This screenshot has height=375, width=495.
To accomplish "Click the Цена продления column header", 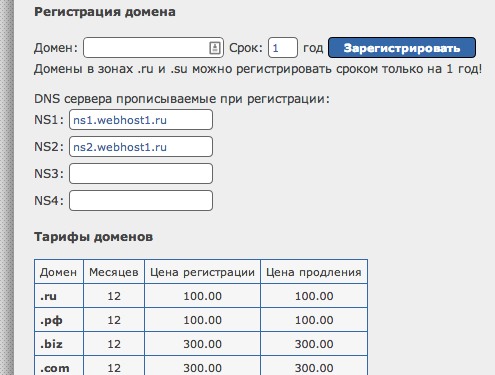I will click(314, 272).
